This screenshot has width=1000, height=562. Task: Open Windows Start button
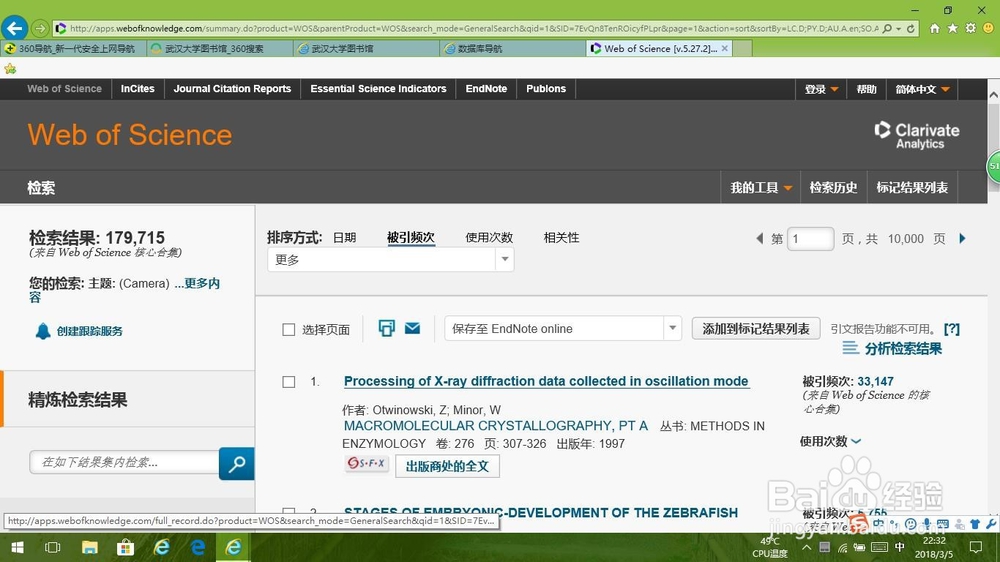pyautogui.click(x=18, y=547)
